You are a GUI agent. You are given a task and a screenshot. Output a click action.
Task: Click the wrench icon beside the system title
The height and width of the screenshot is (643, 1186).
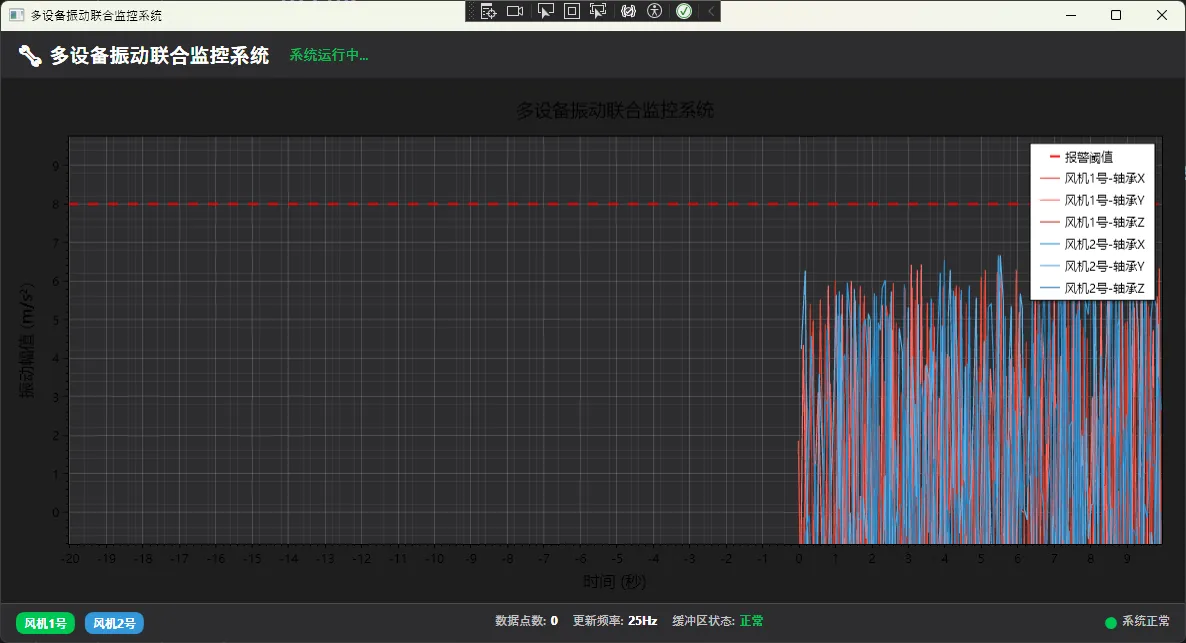point(30,56)
